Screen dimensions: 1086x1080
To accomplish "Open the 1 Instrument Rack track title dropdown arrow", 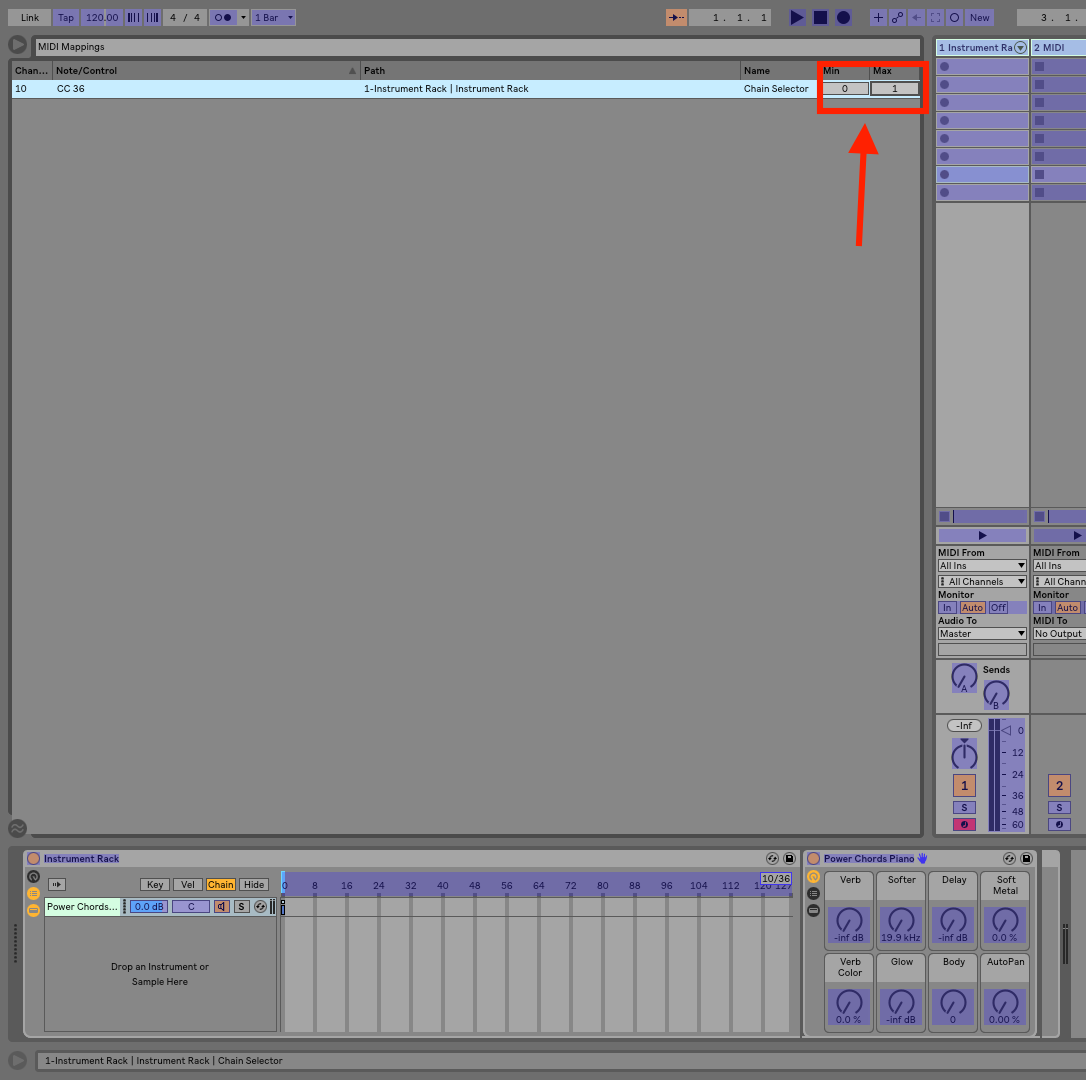I will [x=1020, y=48].
